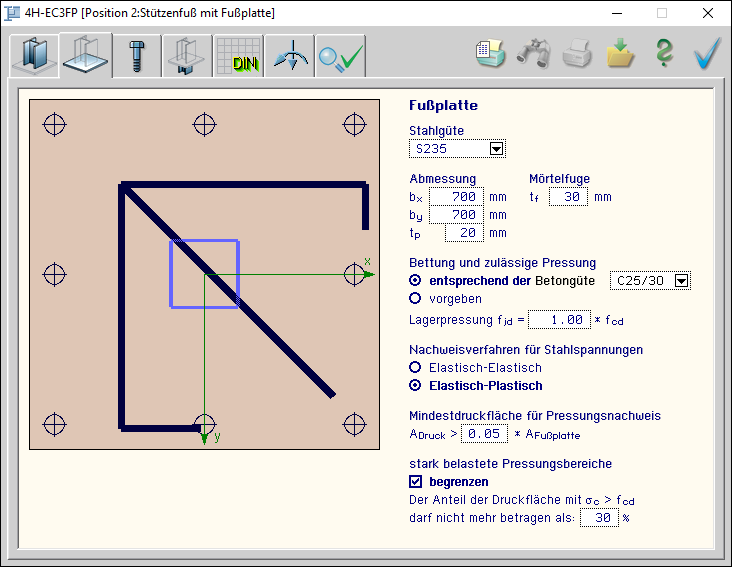Viewport: 732px width, 567px height.
Task: Click the internal forces arrow icon
Action: click(x=289, y=56)
